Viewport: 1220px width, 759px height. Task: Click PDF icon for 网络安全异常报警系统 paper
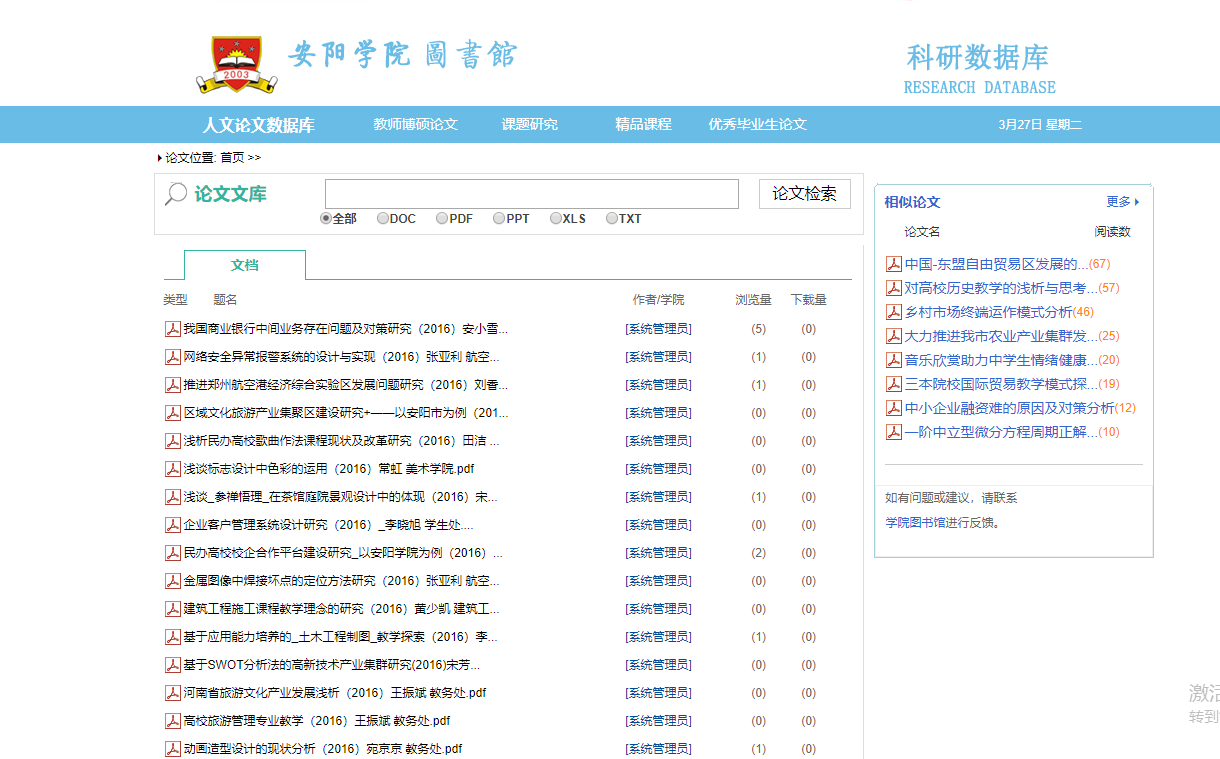tap(173, 357)
